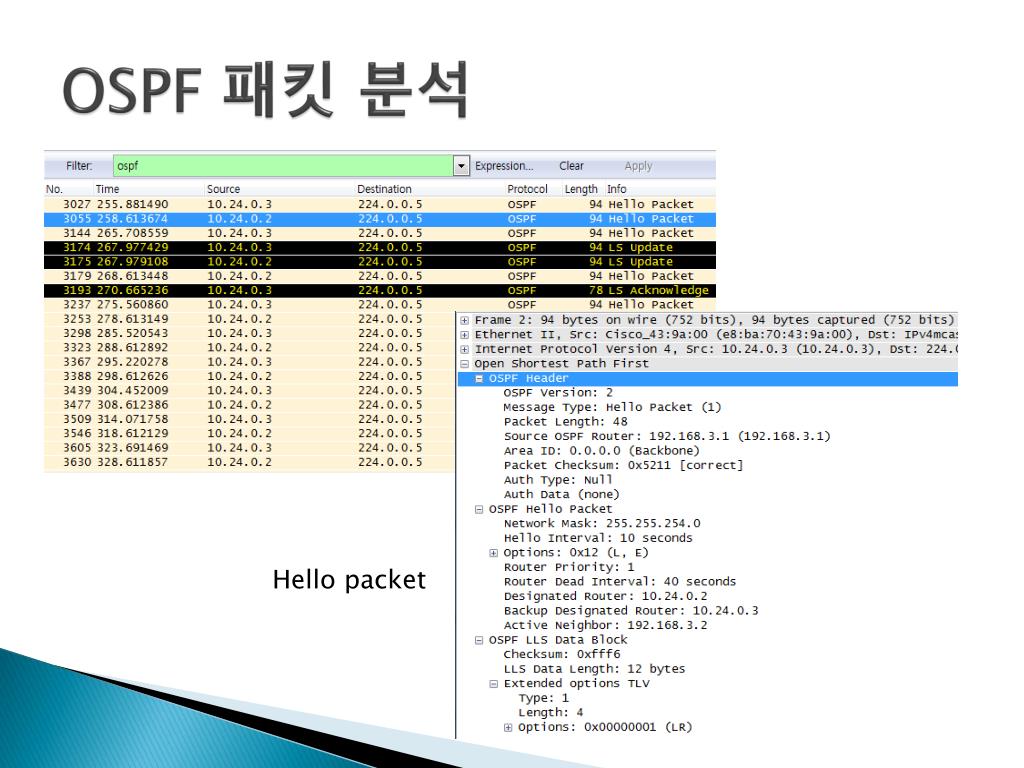Screen dimensions: 1024x768
Task: Click Router Dead Interval: 40 seconds
Action: click(620, 582)
